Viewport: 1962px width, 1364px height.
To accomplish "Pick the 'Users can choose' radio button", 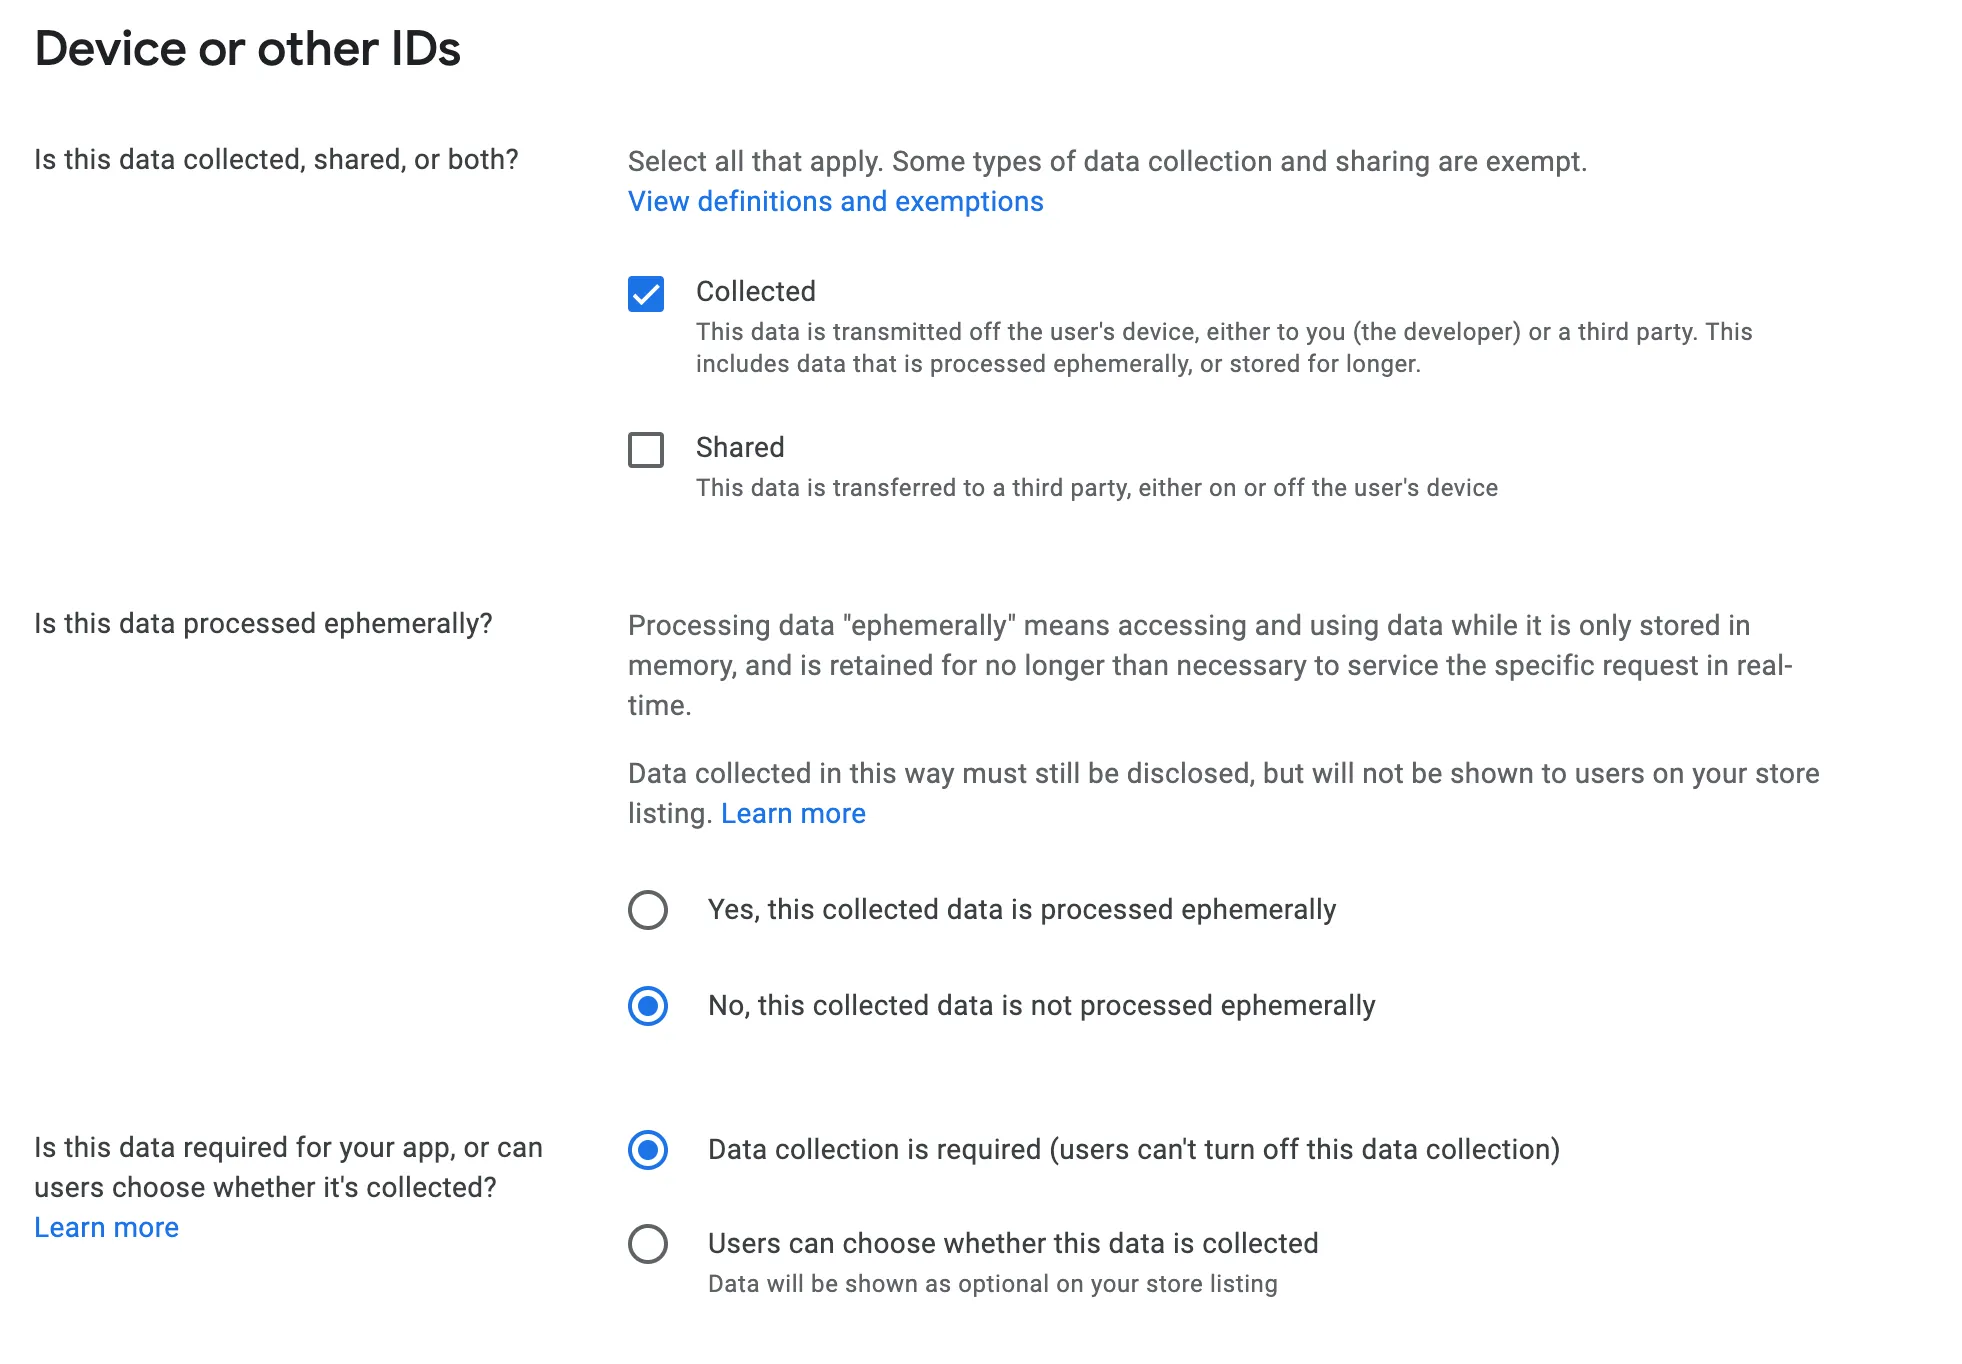I will click(648, 1244).
